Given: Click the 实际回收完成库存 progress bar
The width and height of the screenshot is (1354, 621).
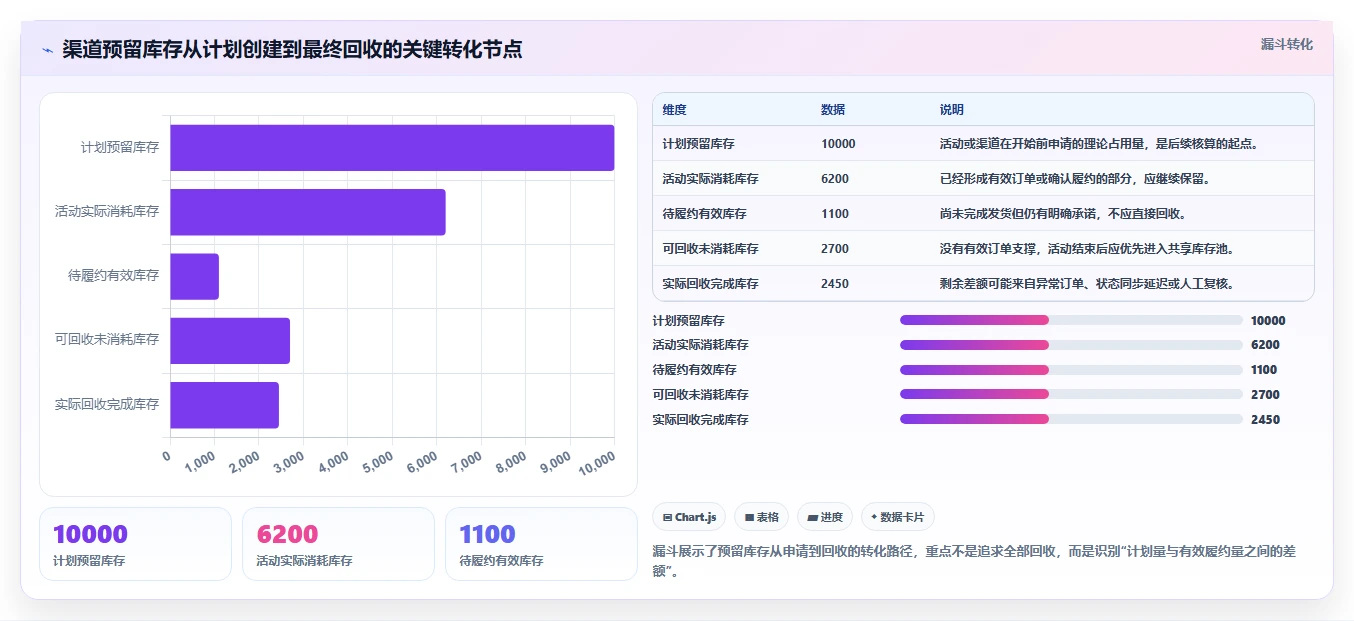Looking at the screenshot, I should (1071, 420).
